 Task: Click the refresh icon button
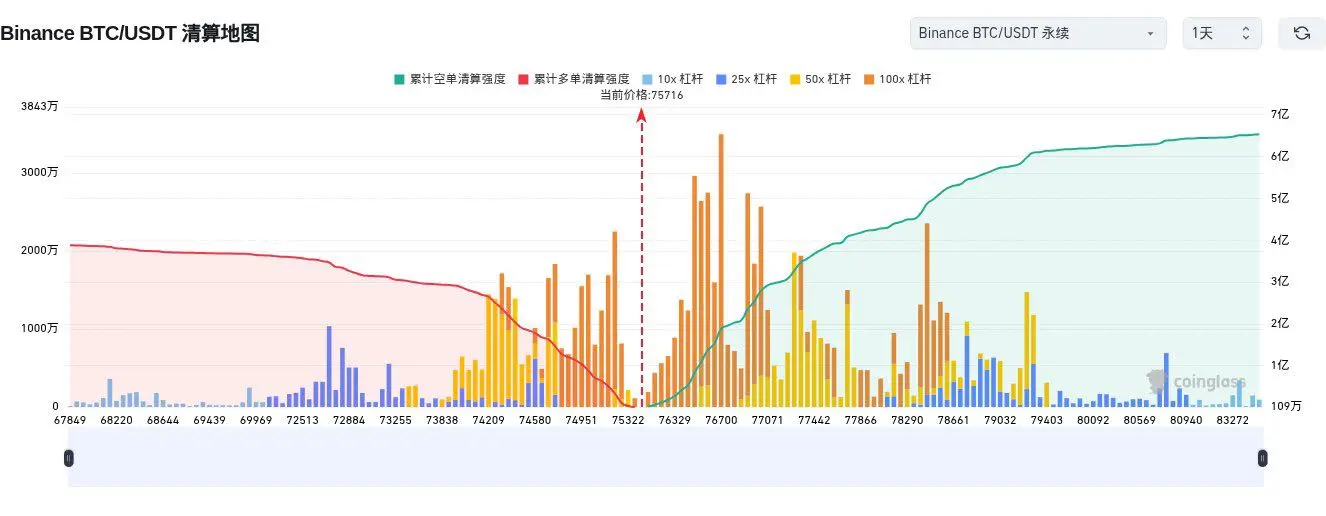(x=1301, y=33)
